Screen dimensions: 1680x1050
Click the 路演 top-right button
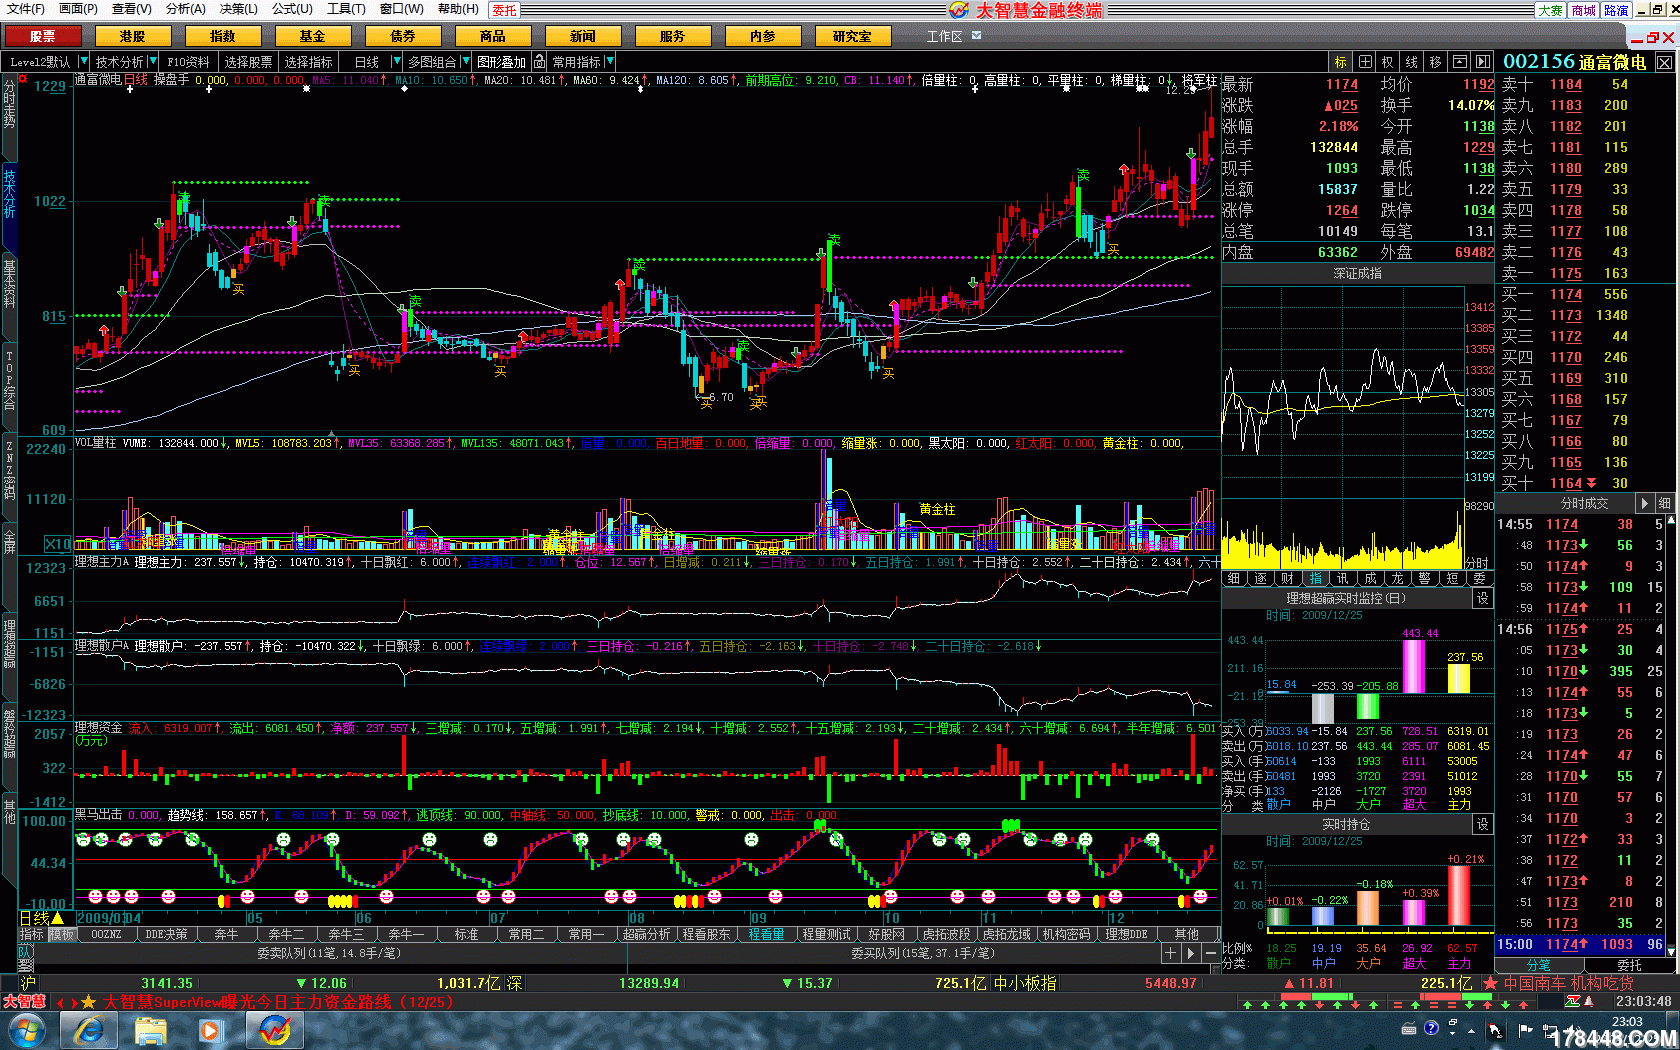1616,10
